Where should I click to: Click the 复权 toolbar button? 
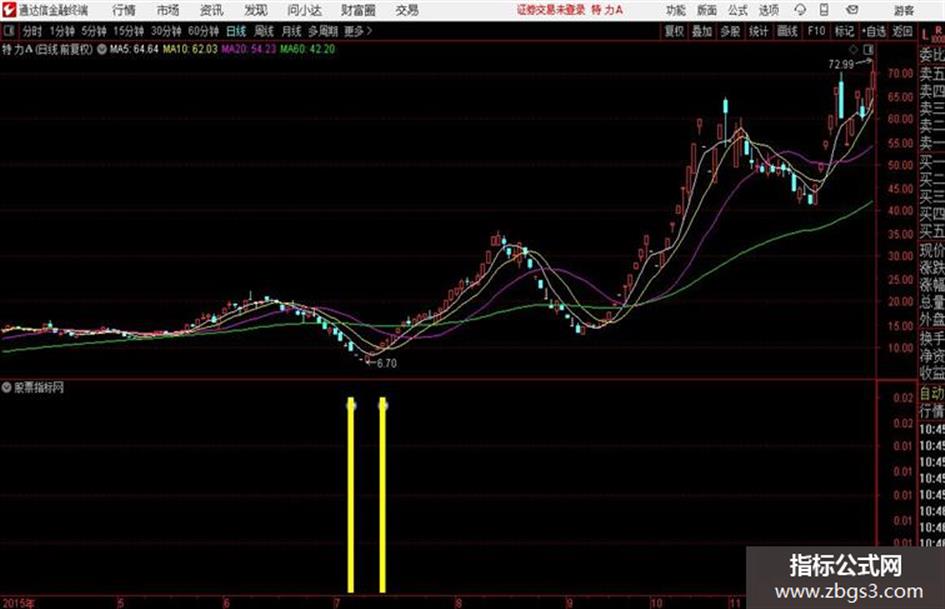[674, 31]
